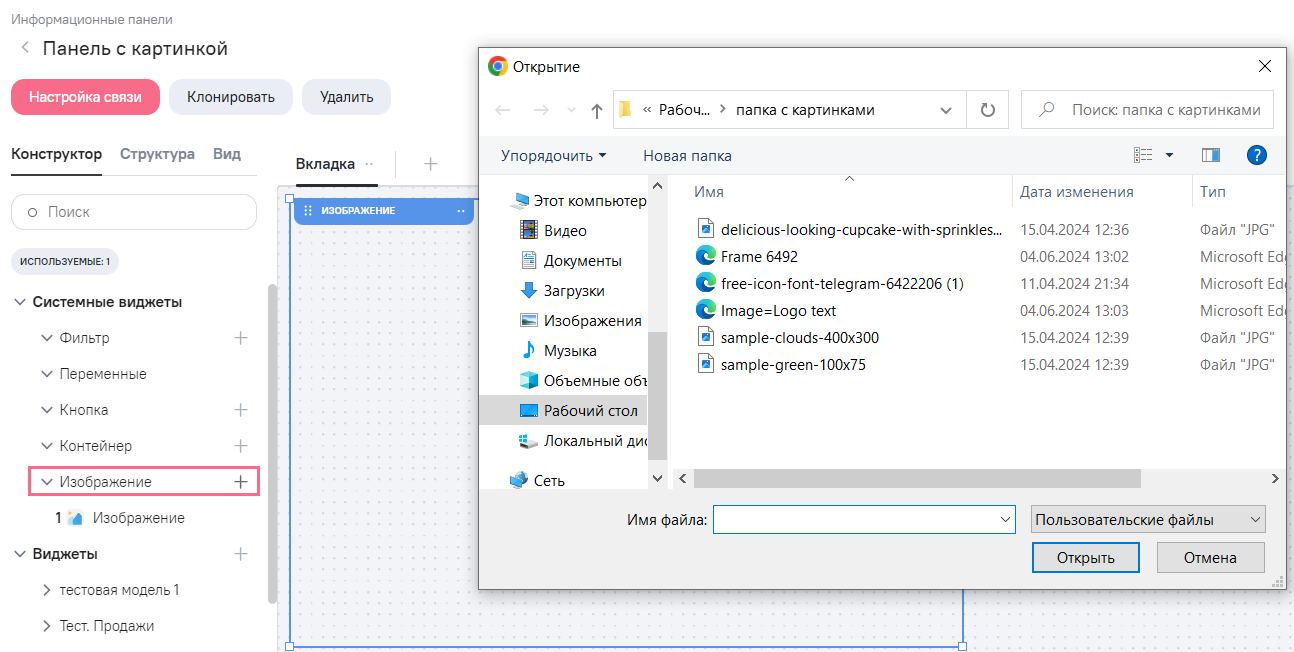1294x652 pixels.
Task: Click plus icon next to Фильтр
Action: coord(240,338)
